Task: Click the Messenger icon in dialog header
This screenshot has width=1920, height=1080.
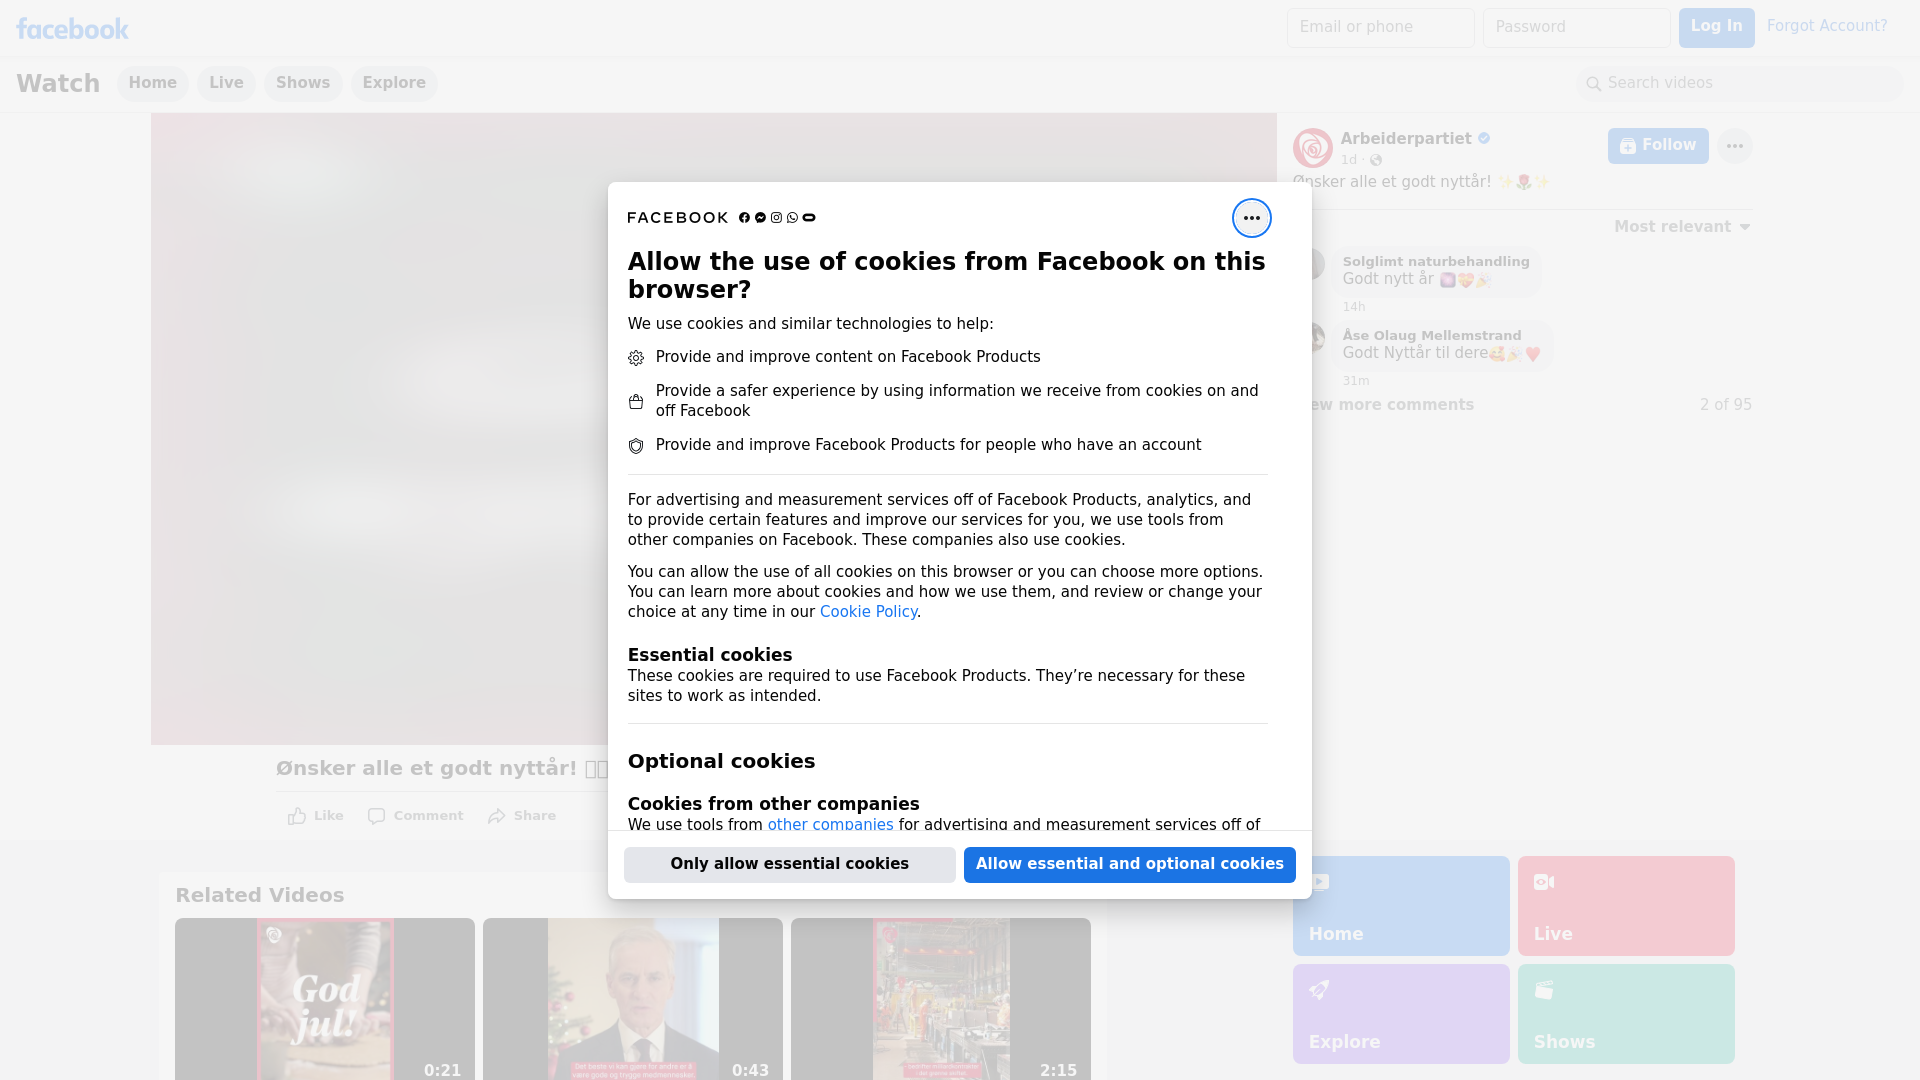Action: pos(760,218)
